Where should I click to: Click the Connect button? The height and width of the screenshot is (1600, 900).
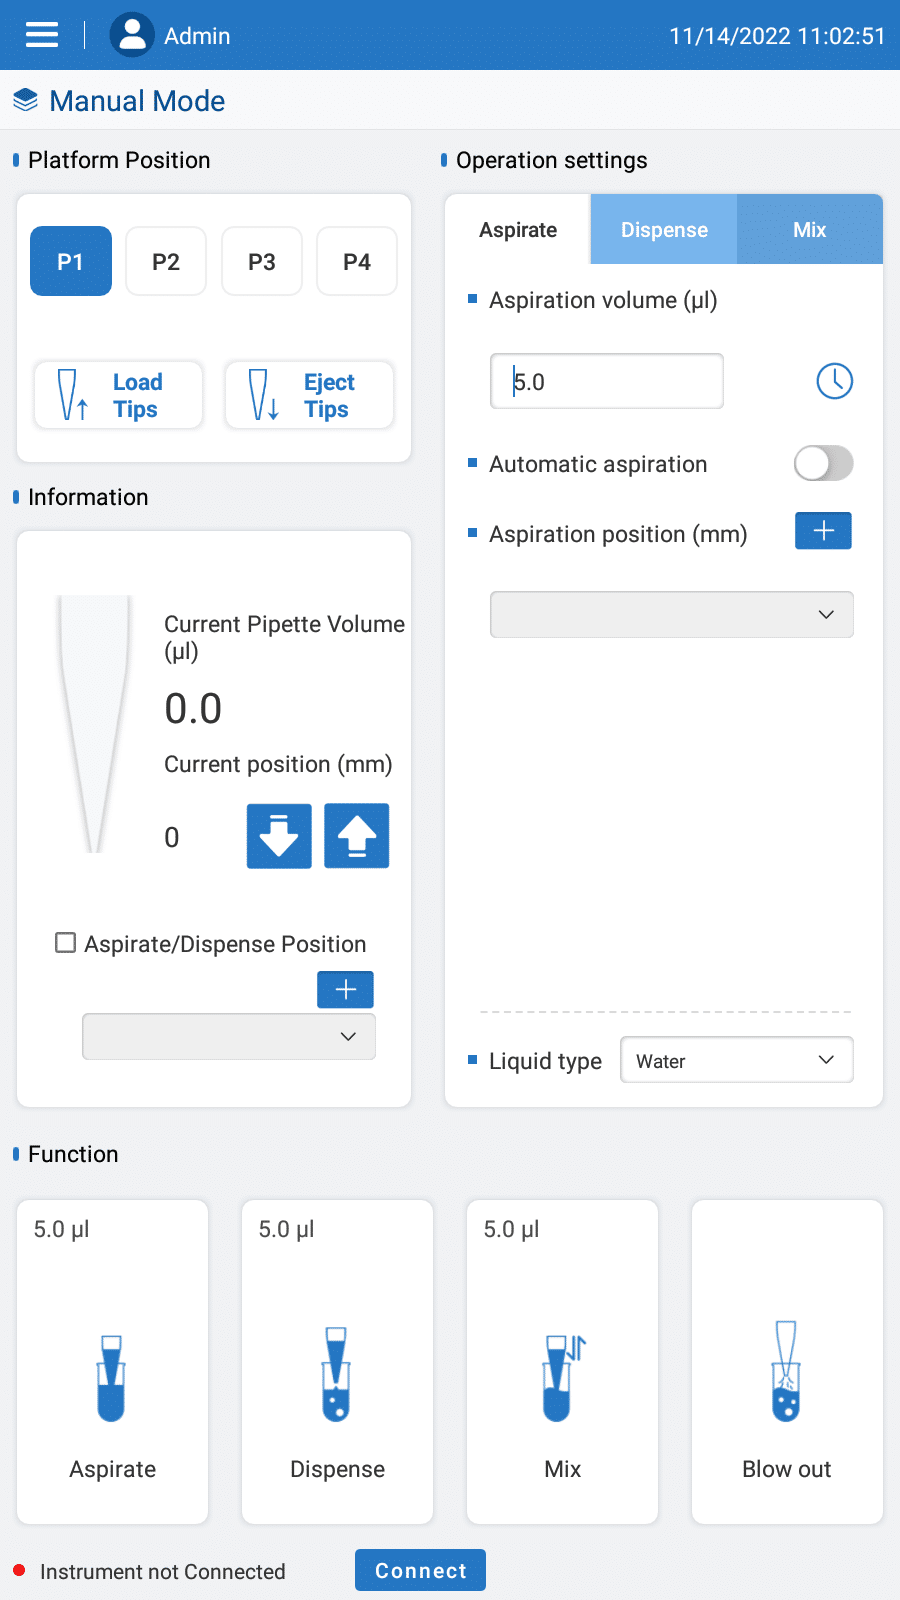click(420, 1570)
